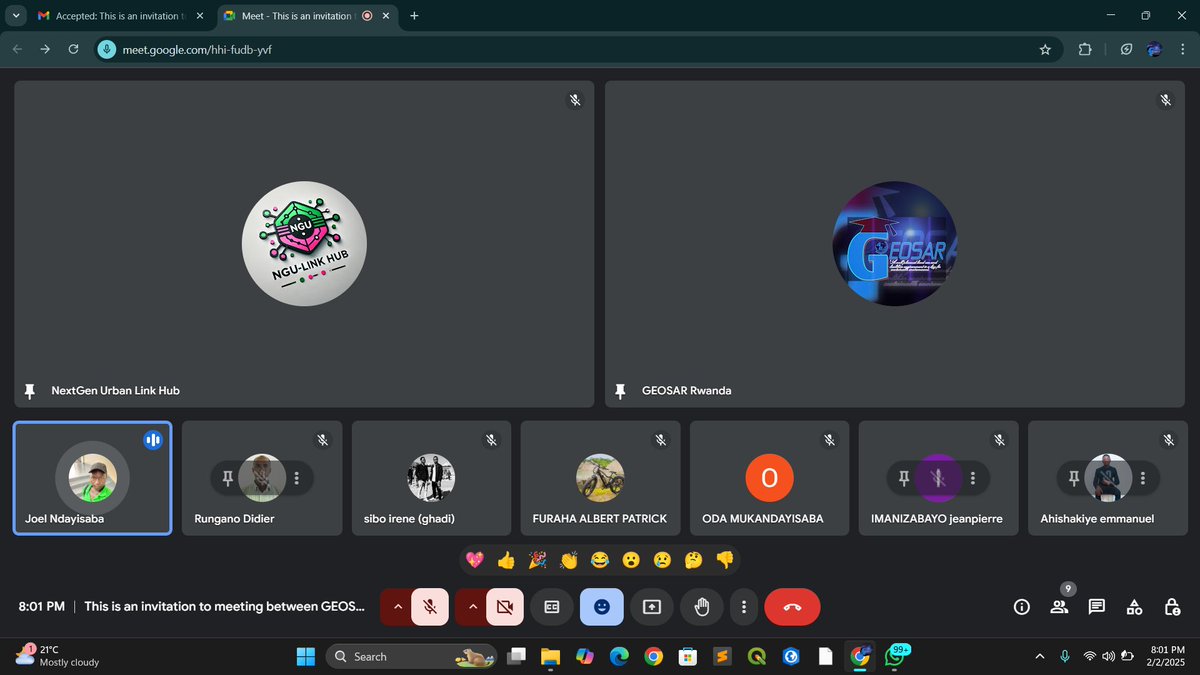The height and width of the screenshot is (675, 1200).
Task: Open the Chrome profile avatar
Action: [1155, 49]
